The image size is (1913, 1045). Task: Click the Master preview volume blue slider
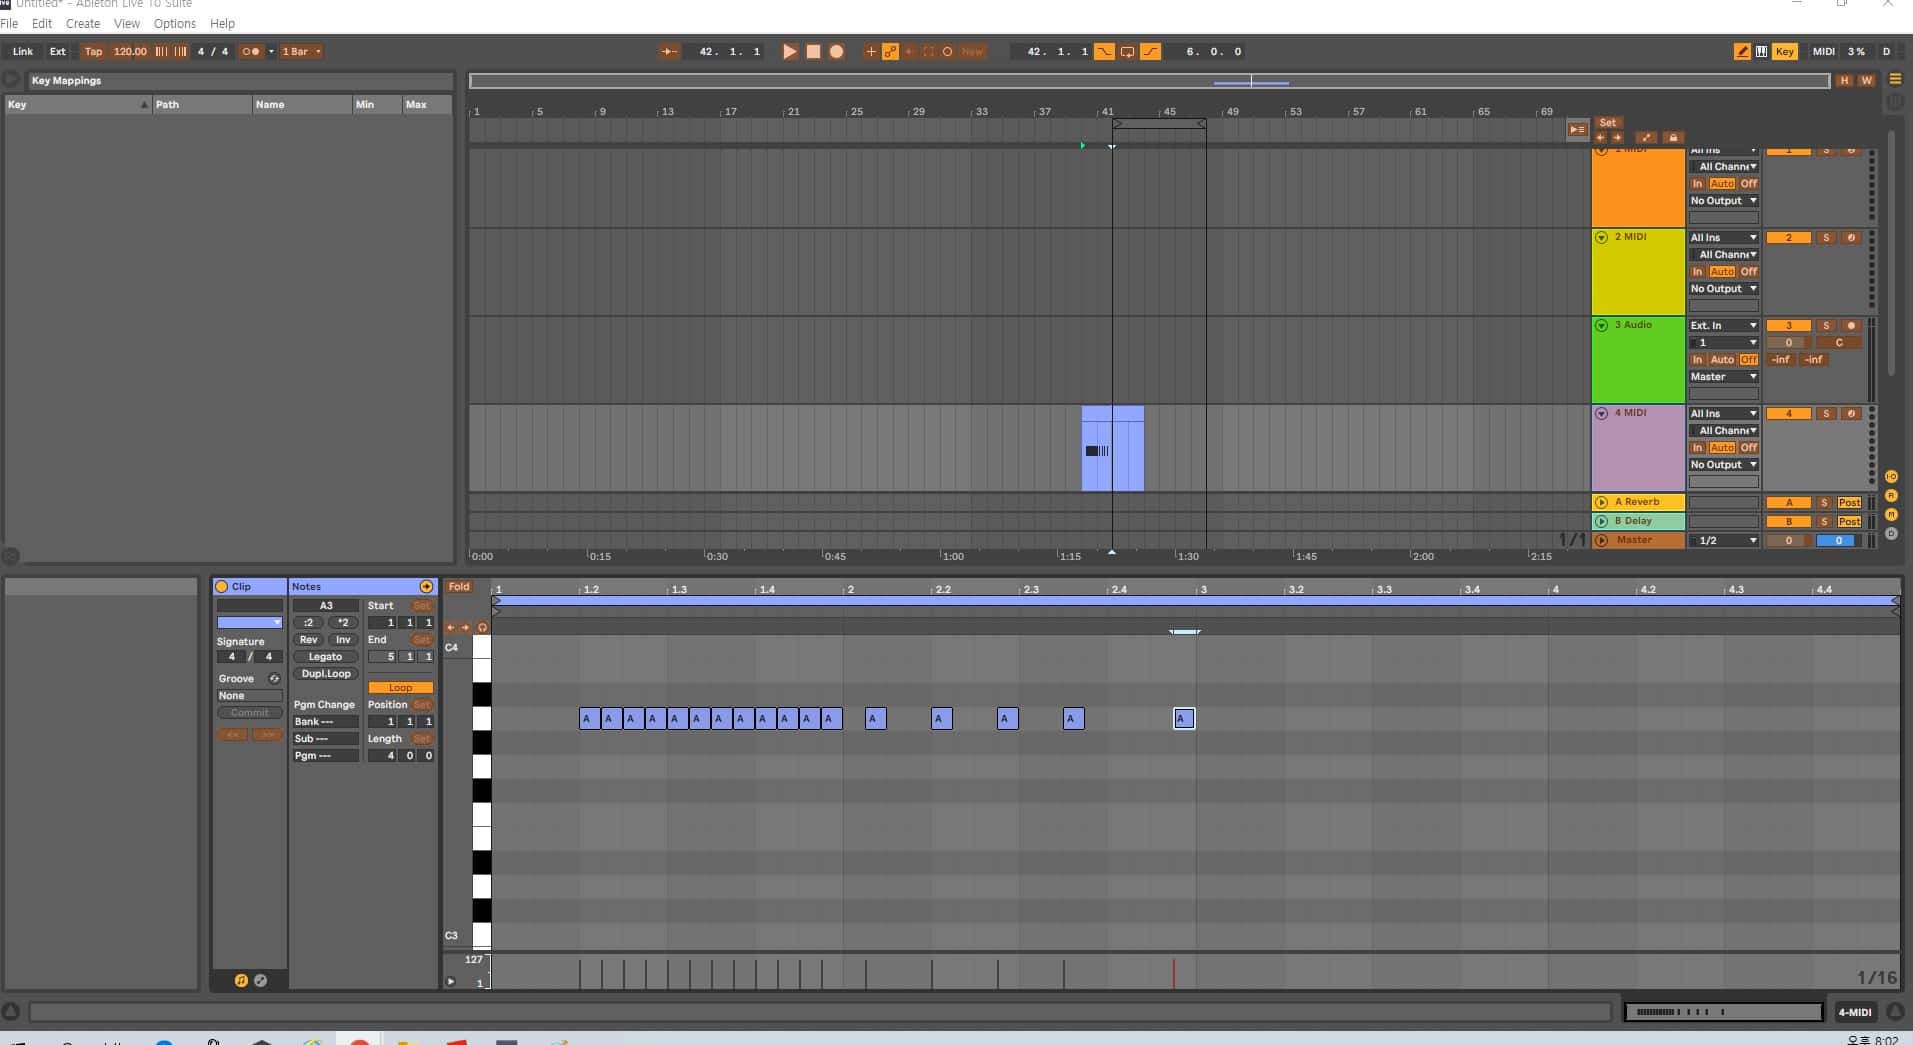(1838, 541)
